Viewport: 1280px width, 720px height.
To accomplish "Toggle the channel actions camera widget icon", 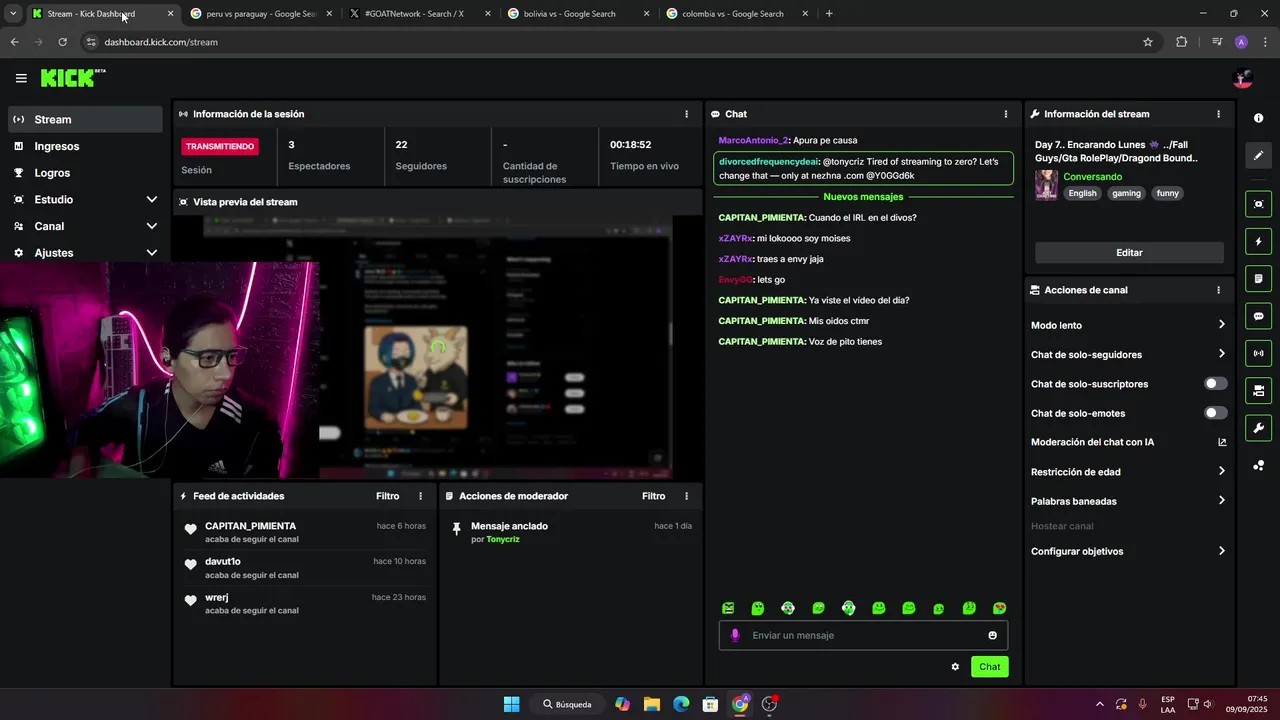I will coord(1258,390).
